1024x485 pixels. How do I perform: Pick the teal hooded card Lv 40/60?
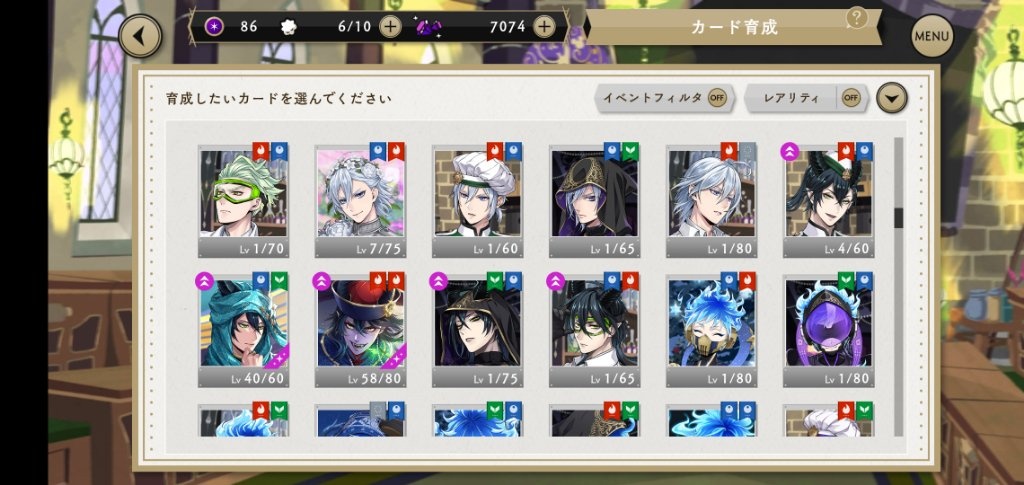(244, 330)
